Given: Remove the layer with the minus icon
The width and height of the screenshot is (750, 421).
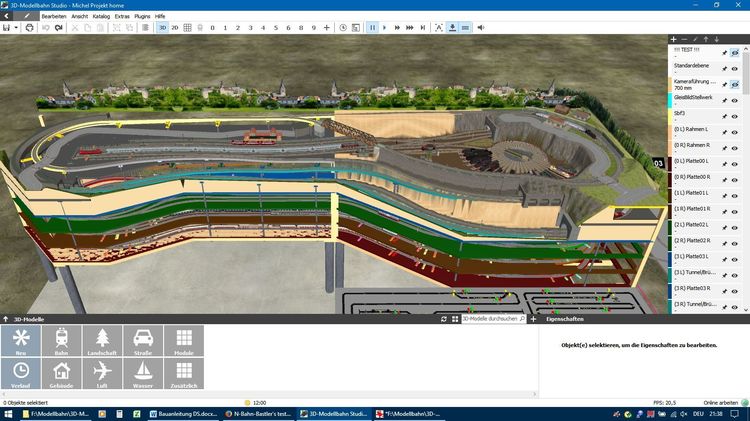Looking at the screenshot, I should click(684, 39).
